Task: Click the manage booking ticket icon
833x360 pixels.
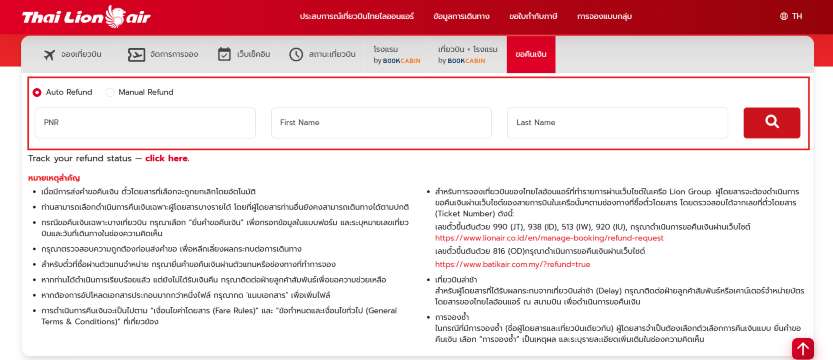Action: click(137, 54)
